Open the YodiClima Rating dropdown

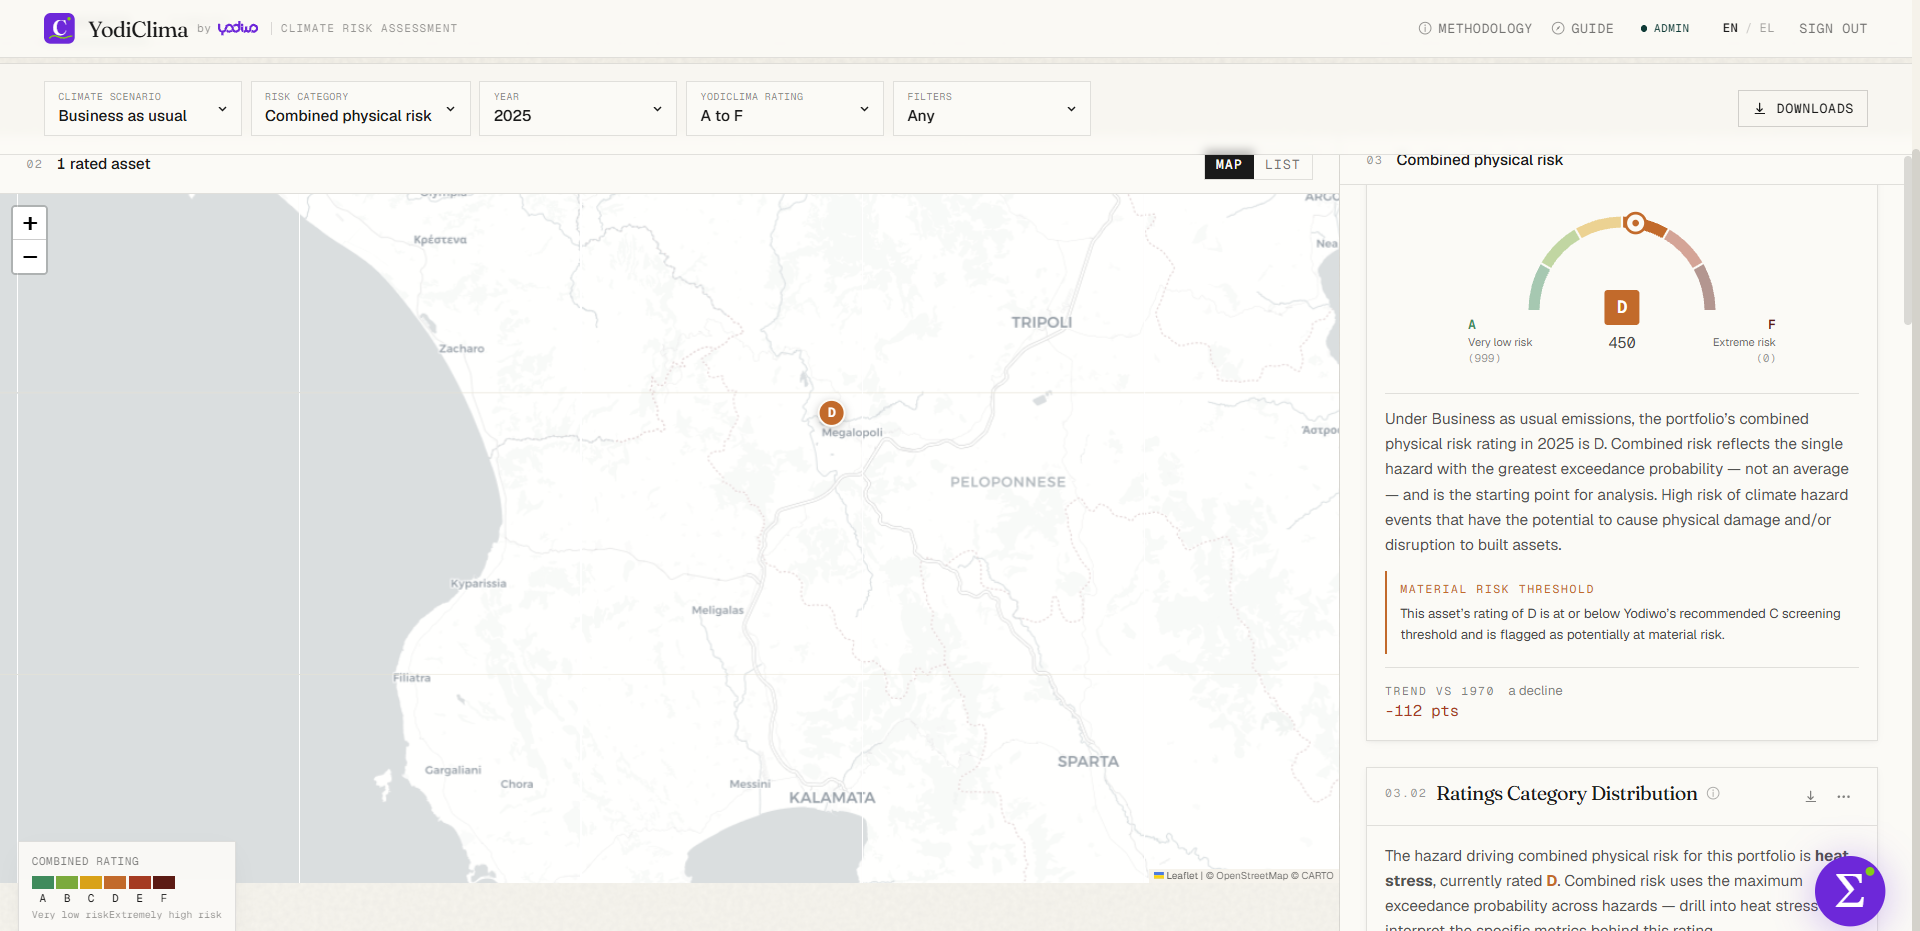(x=785, y=108)
